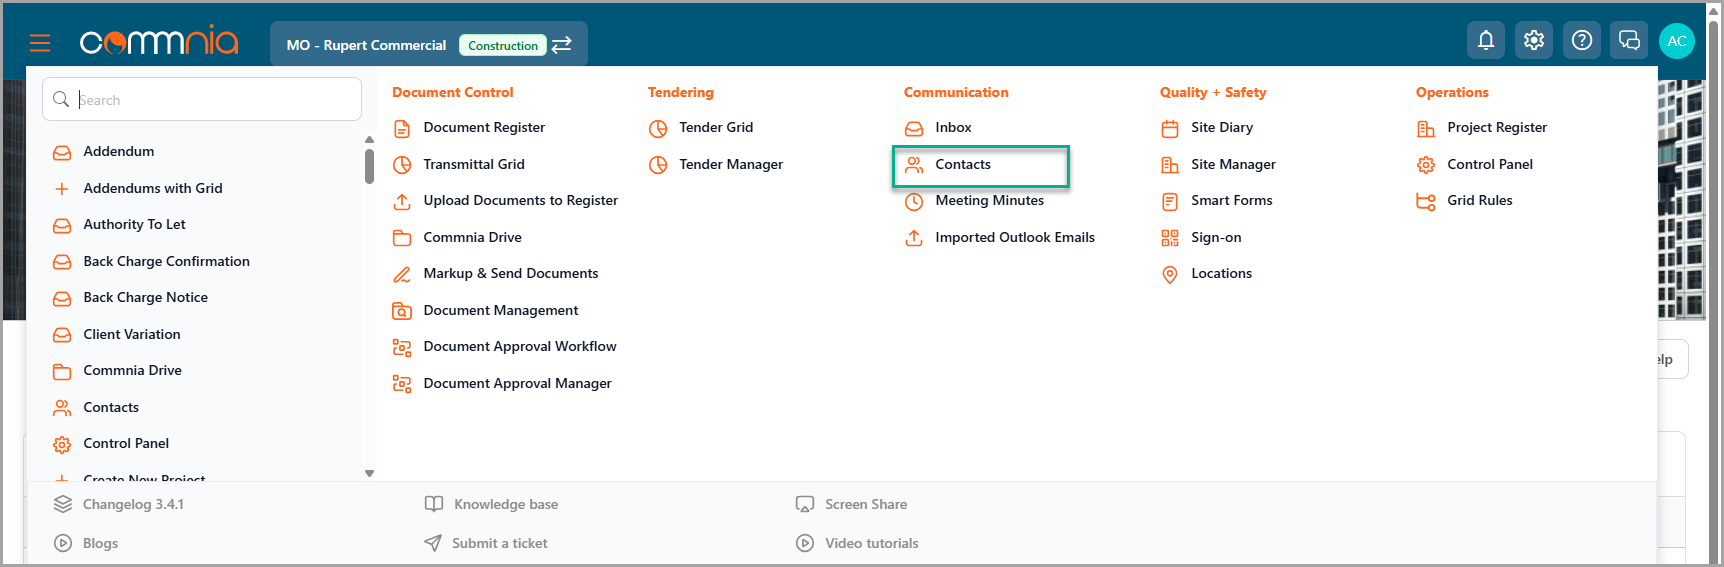Open the chat messages icon
Image resolution: width=1724 pixels, height=567 pixels.
tap(1629, 40)
